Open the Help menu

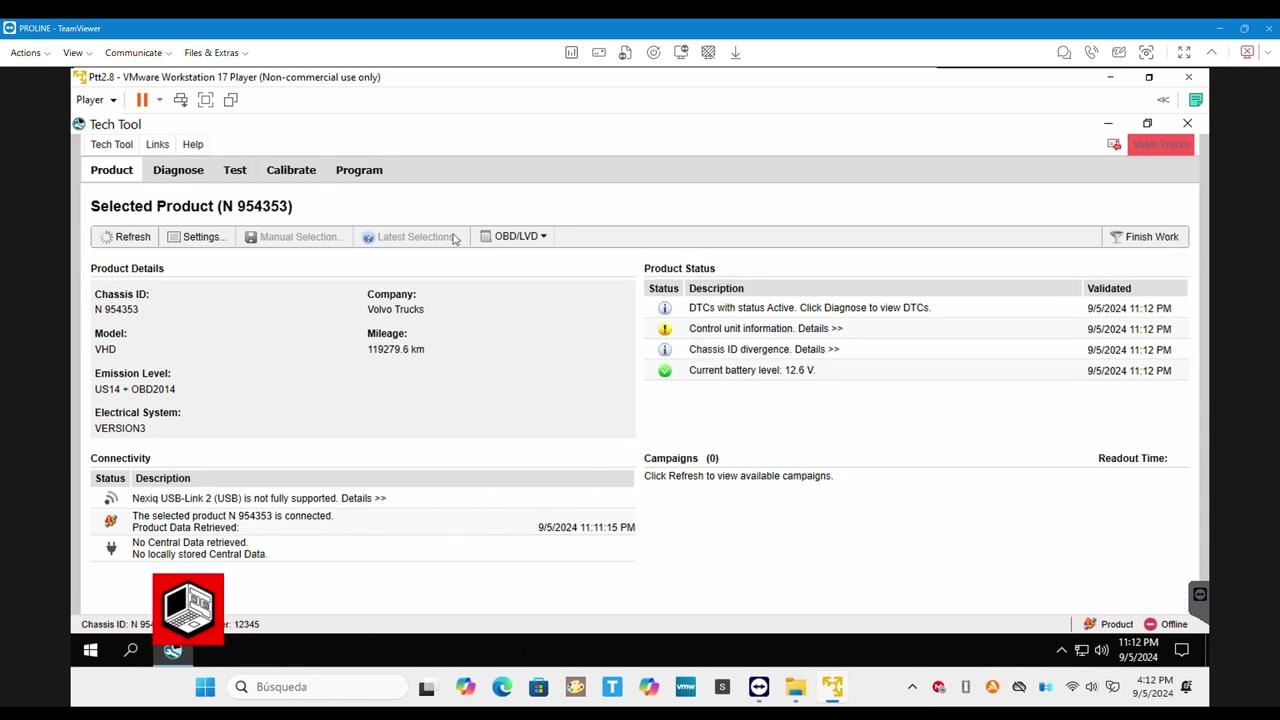(193, 145)
